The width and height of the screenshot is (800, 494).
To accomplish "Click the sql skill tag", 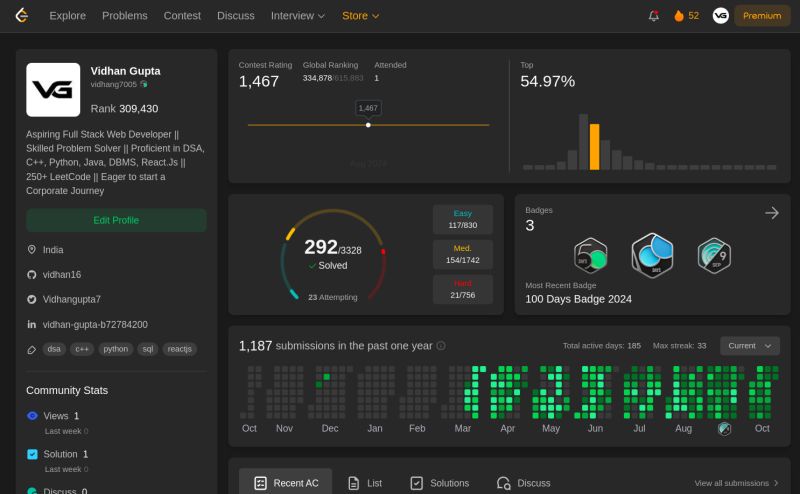I will coord(148,349).
